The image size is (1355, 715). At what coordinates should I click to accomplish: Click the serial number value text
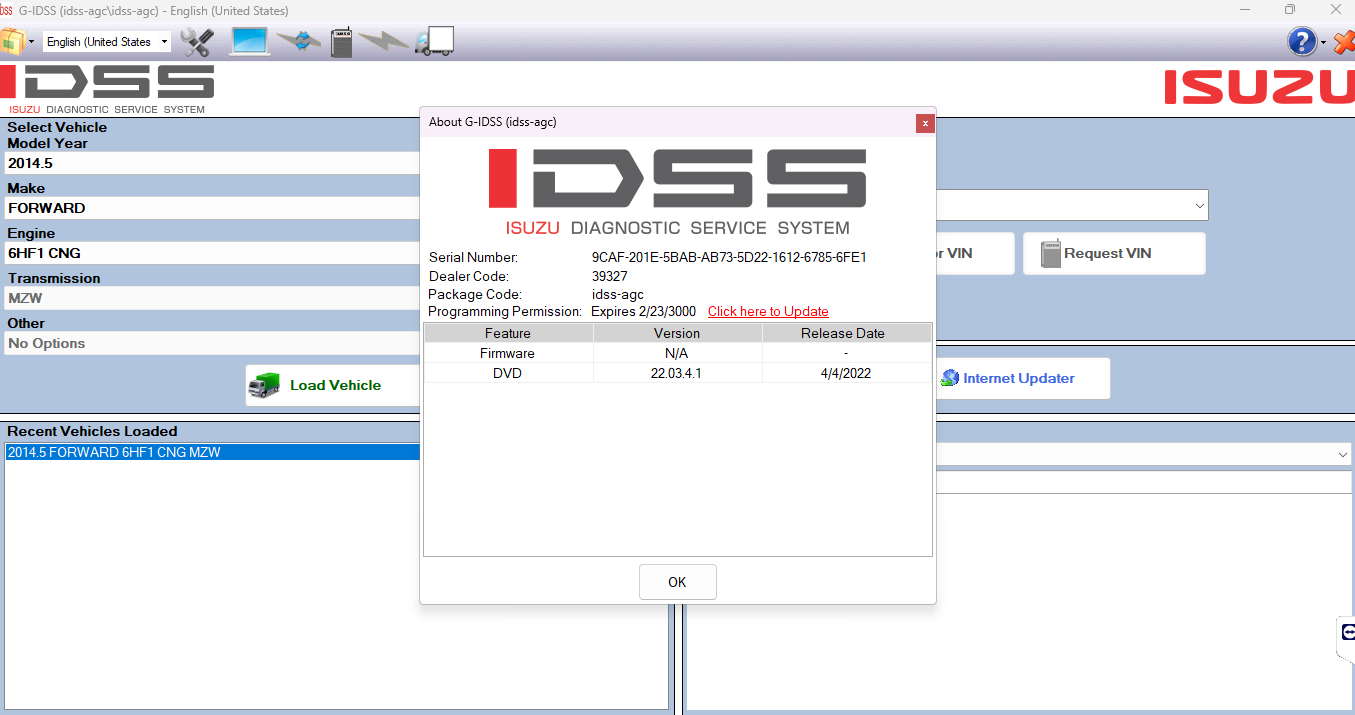[729, 257]
